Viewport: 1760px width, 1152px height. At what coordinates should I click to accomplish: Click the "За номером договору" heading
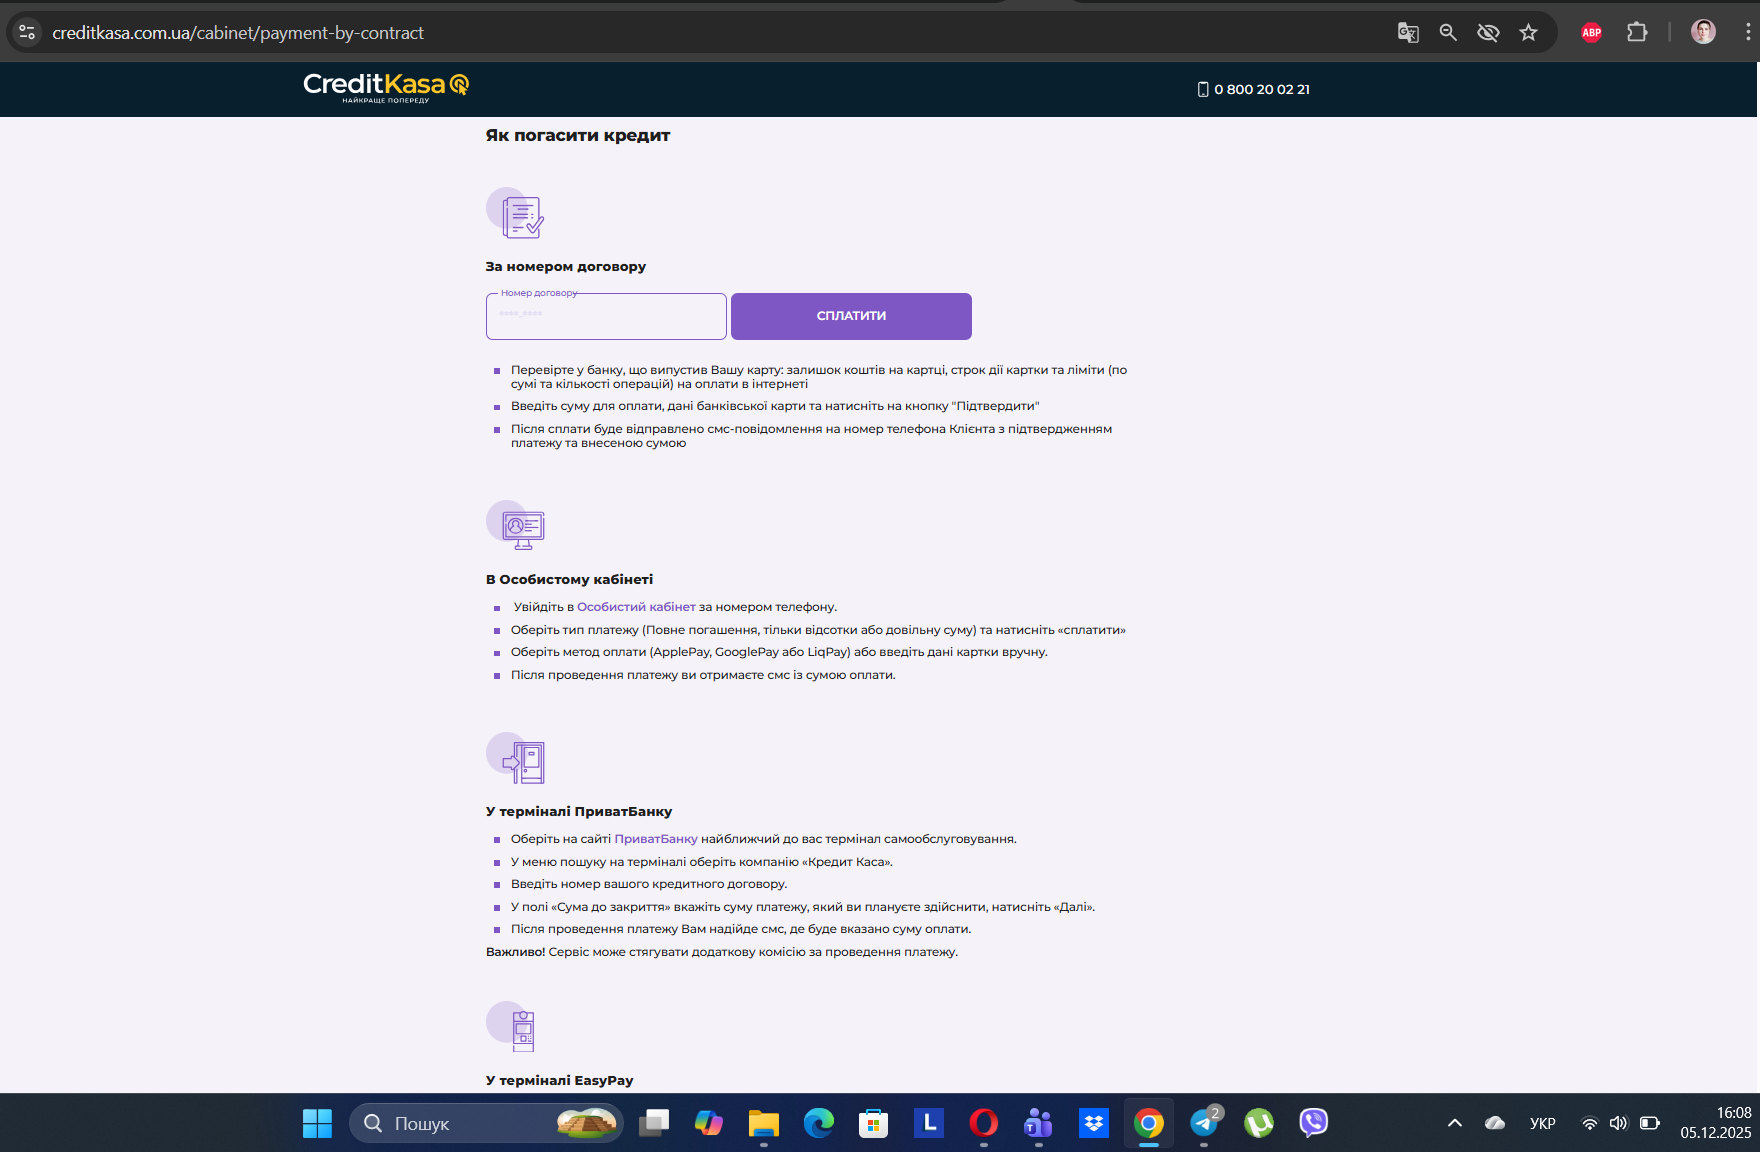566,266
